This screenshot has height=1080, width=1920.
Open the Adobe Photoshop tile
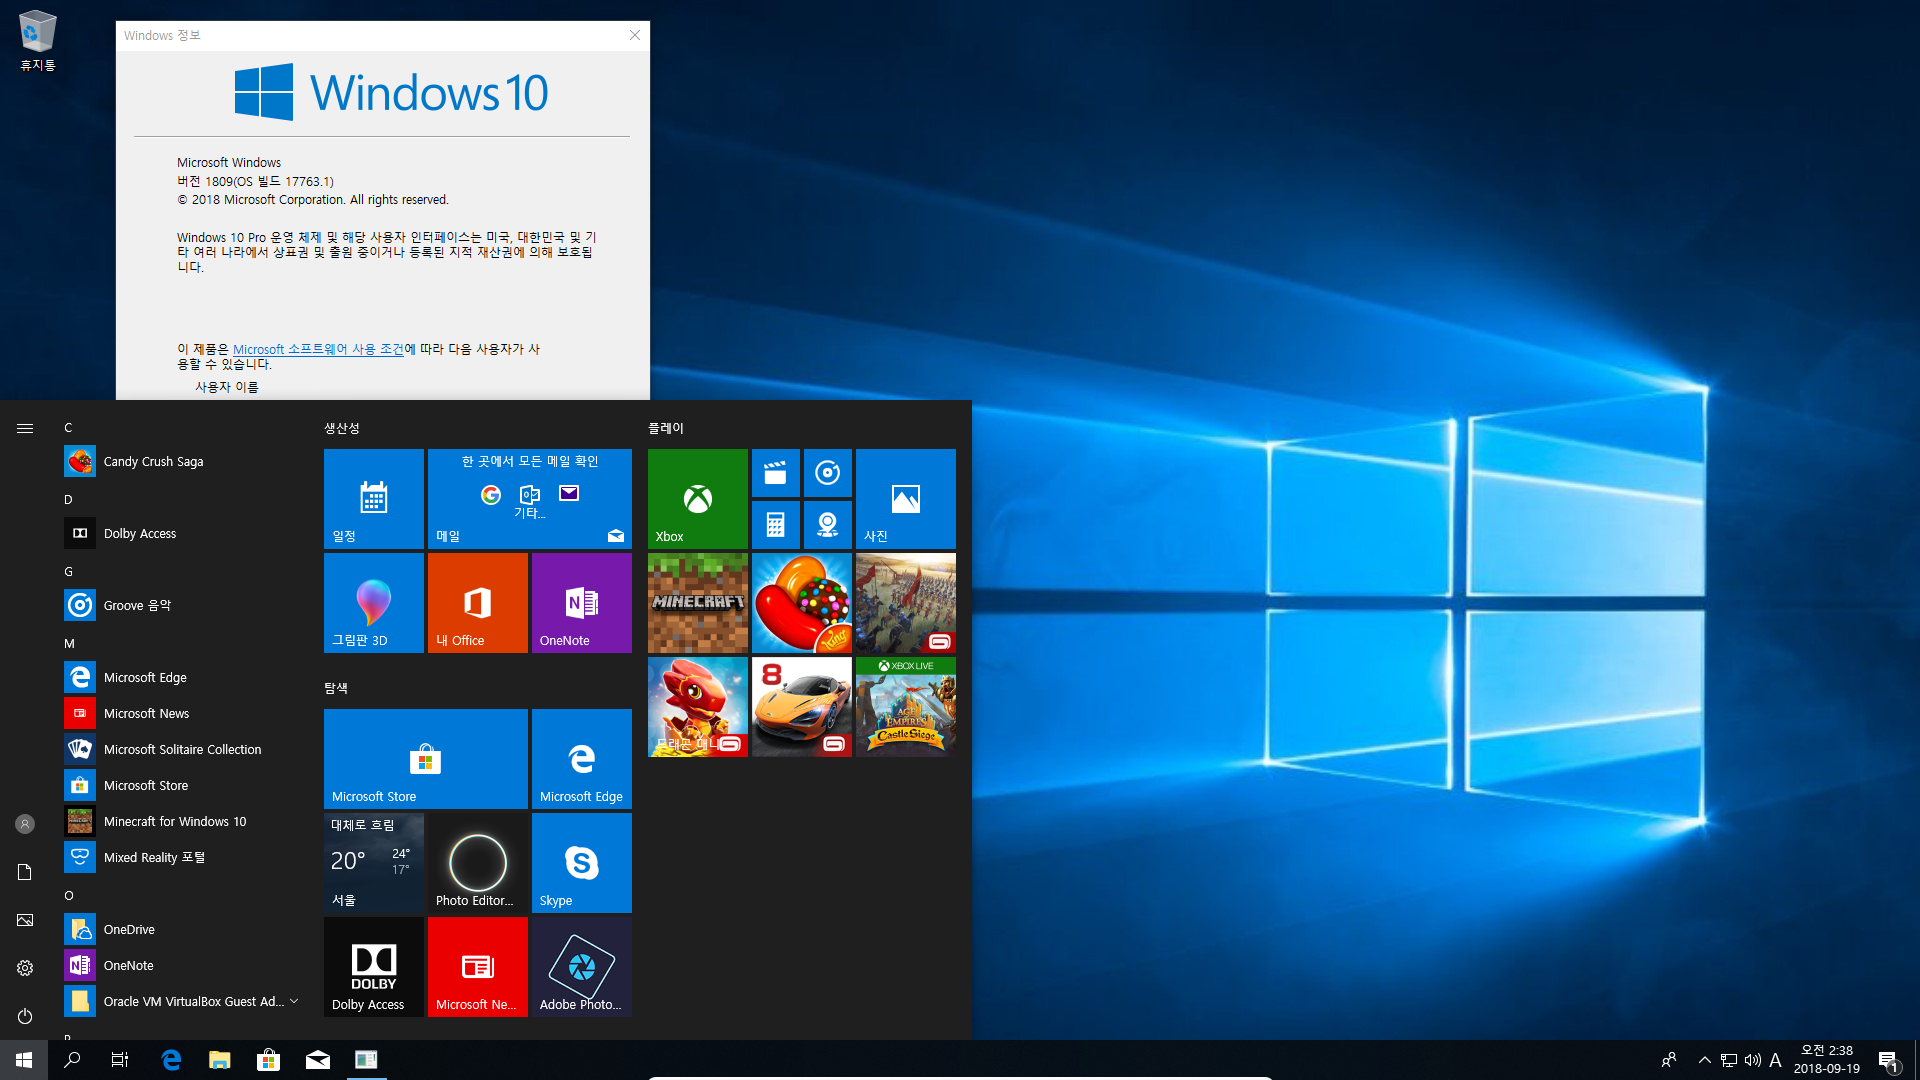(582, 967)
